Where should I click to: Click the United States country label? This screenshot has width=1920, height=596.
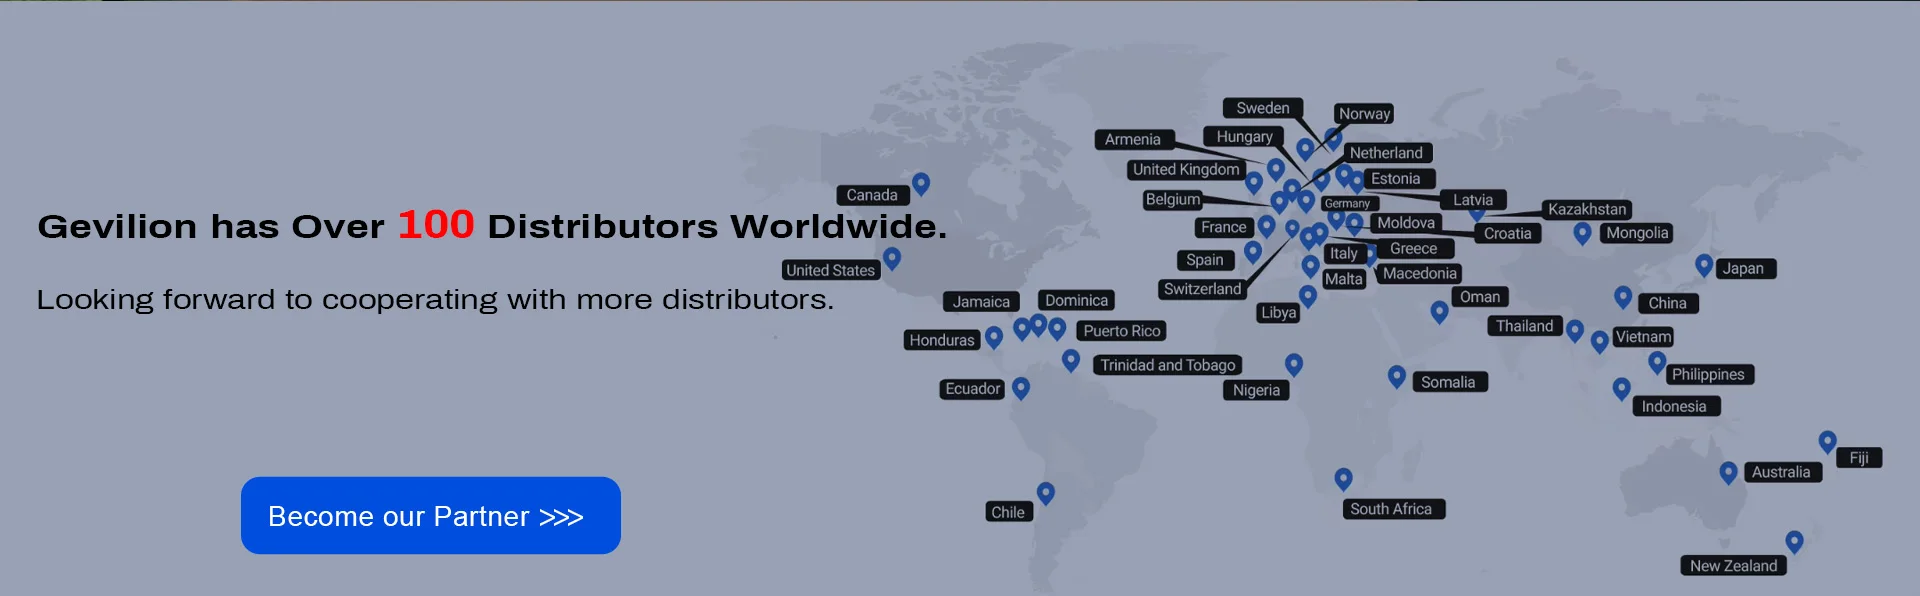(830, 270)
